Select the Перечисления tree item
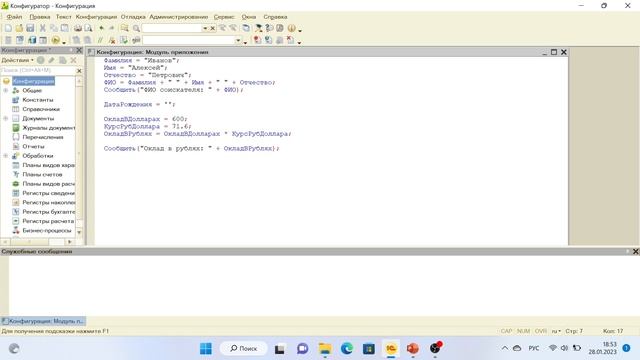Screen dimensions: 640x360 (43, 137)
